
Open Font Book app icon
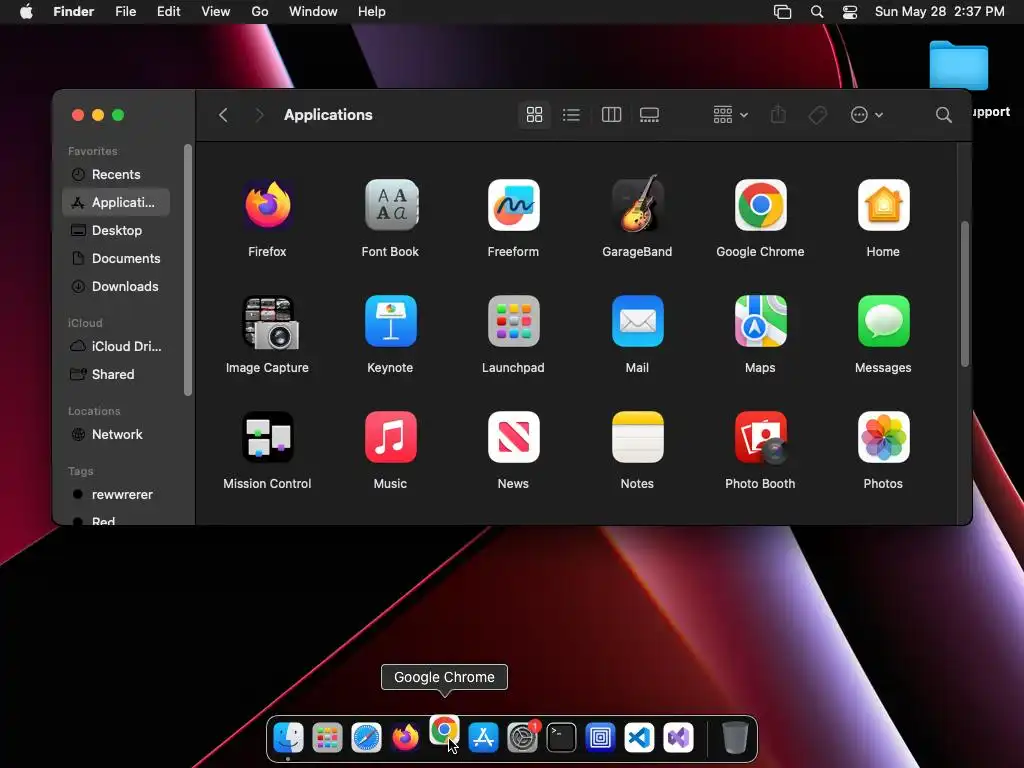391,205
